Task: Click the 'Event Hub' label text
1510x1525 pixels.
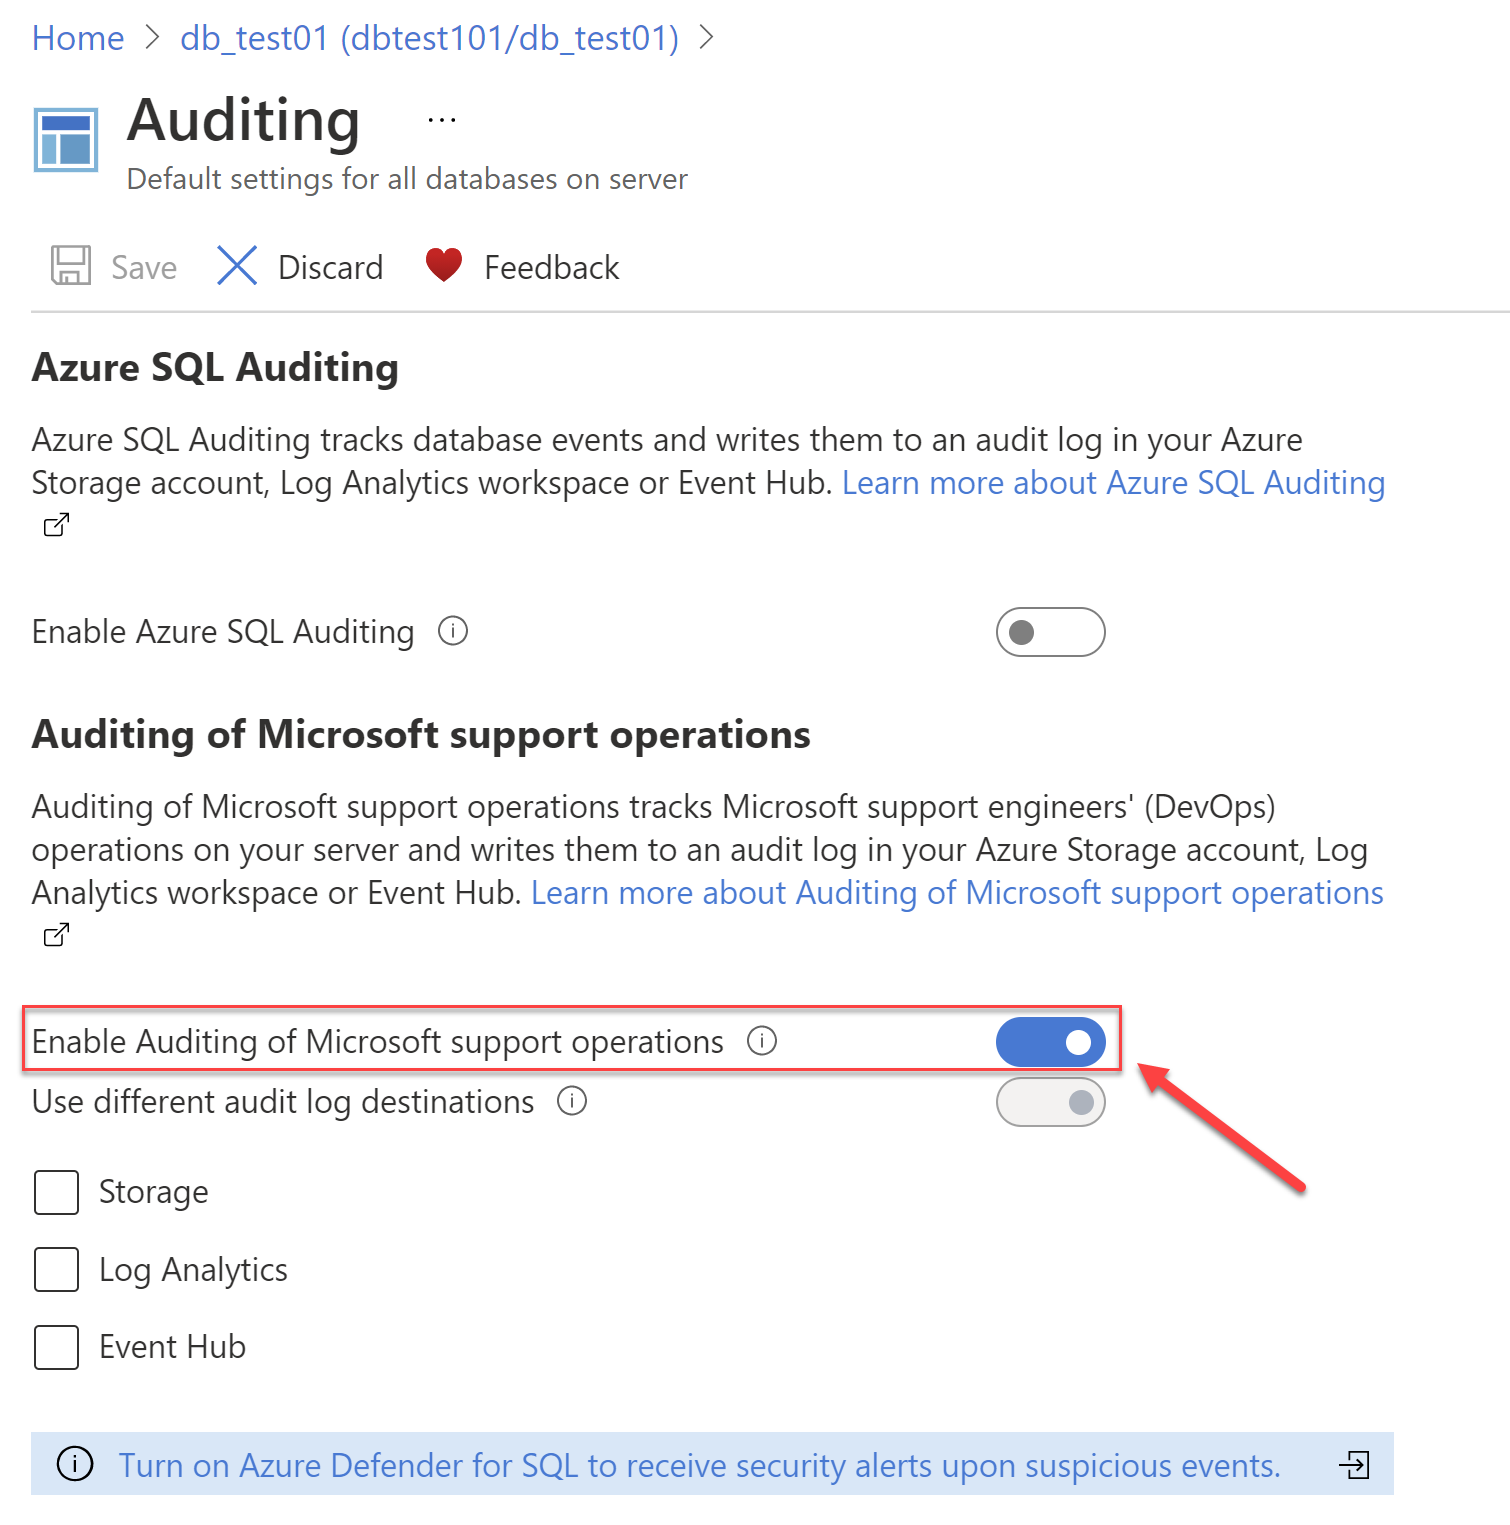Action: point(172,1347)
